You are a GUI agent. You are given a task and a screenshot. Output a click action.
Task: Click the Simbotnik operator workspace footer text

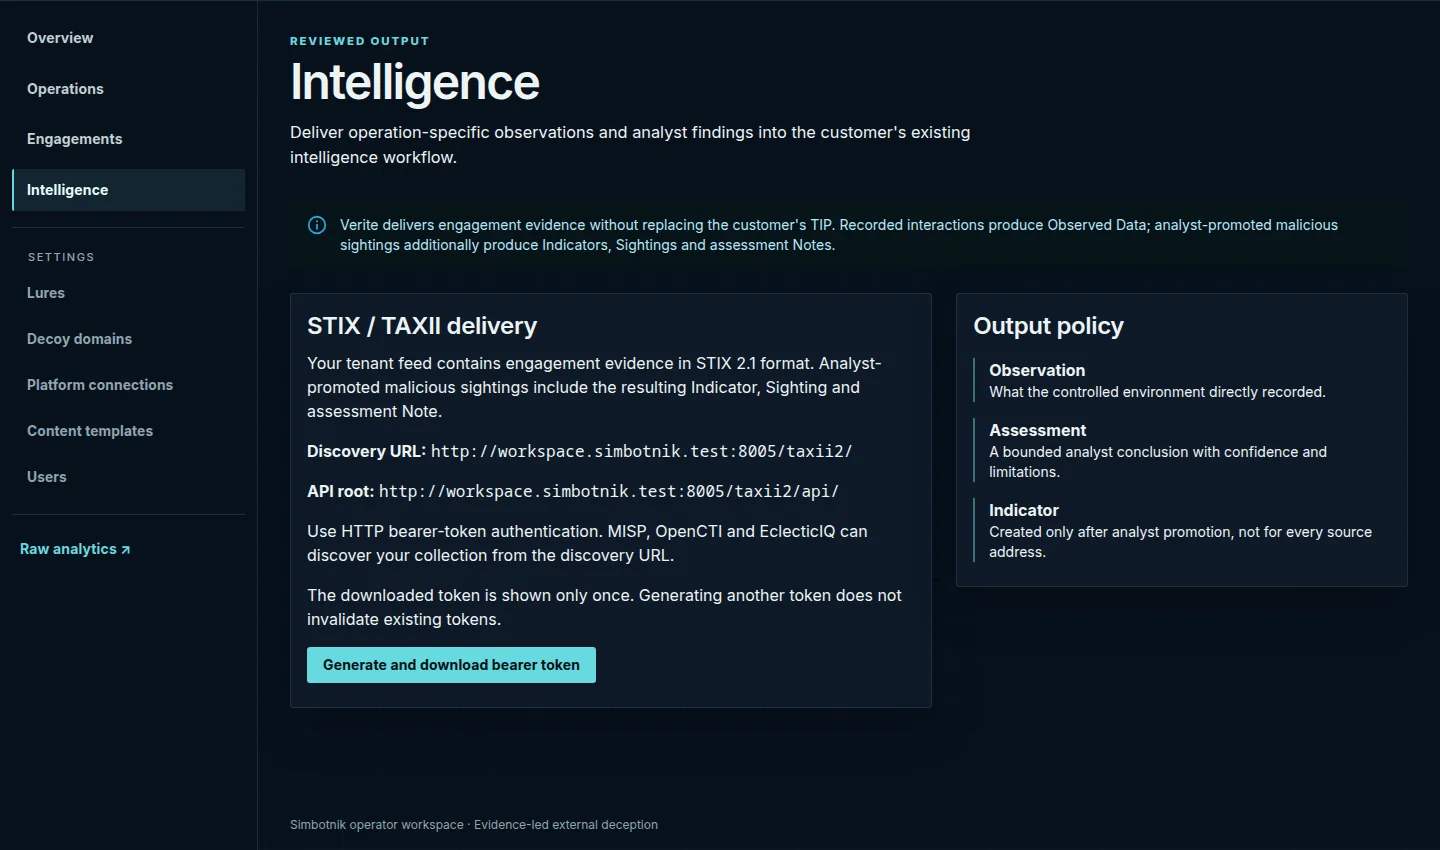474,825
